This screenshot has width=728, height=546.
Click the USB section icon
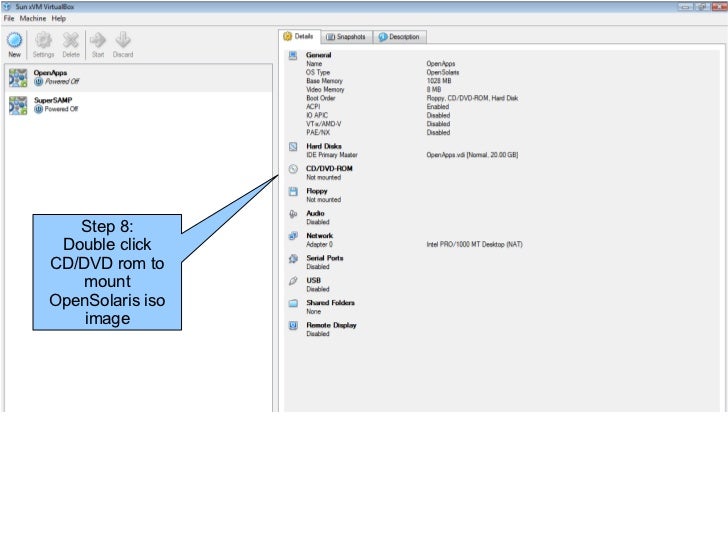[x=293, y=281]
